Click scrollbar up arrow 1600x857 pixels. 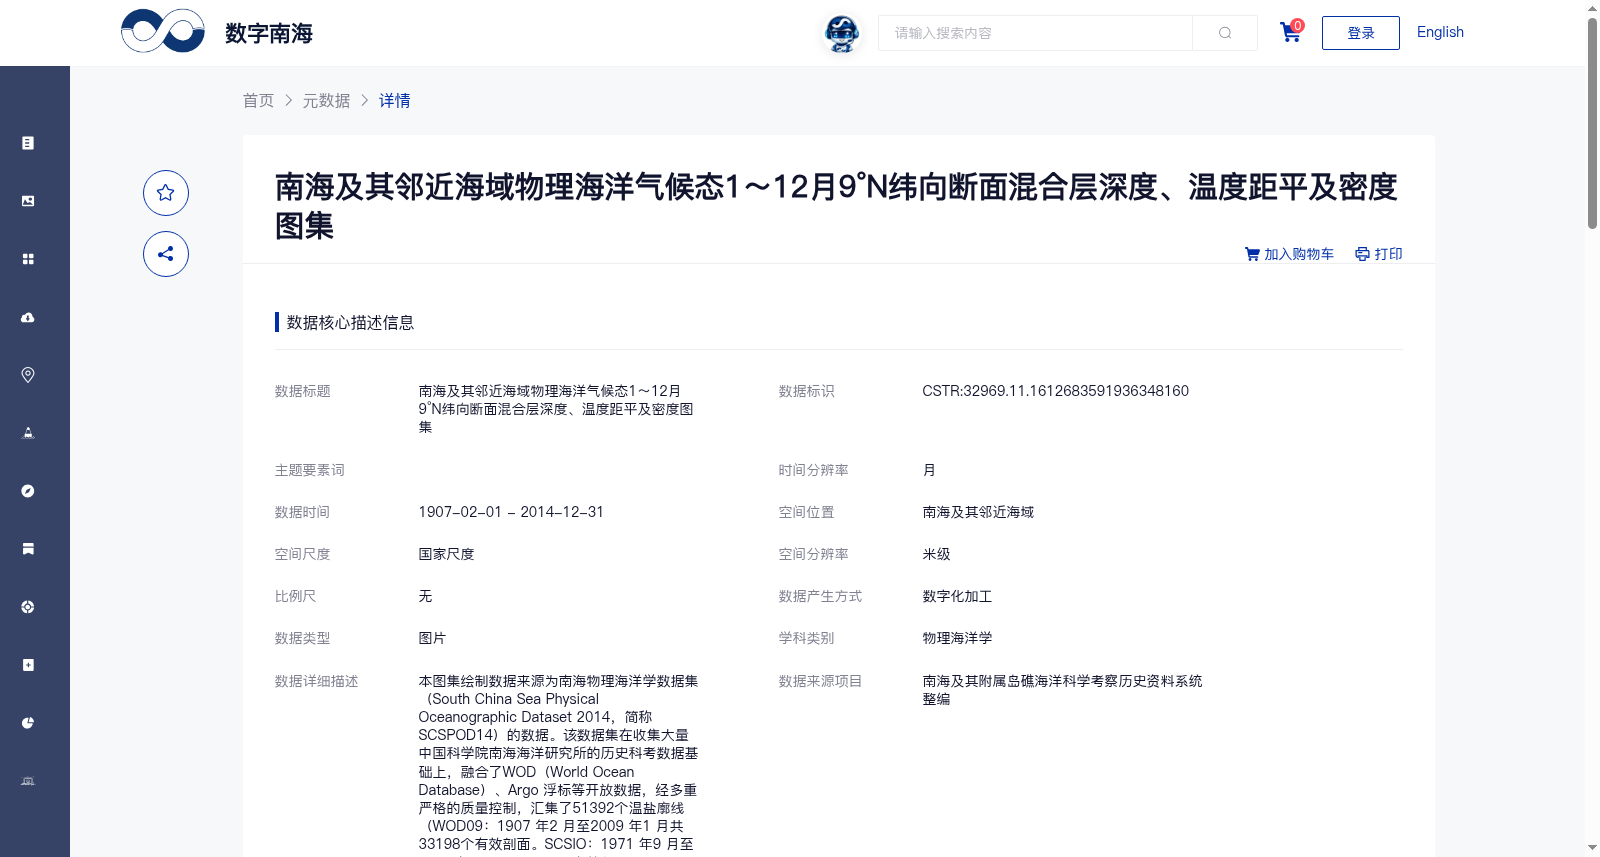(x=1592, y=8)
